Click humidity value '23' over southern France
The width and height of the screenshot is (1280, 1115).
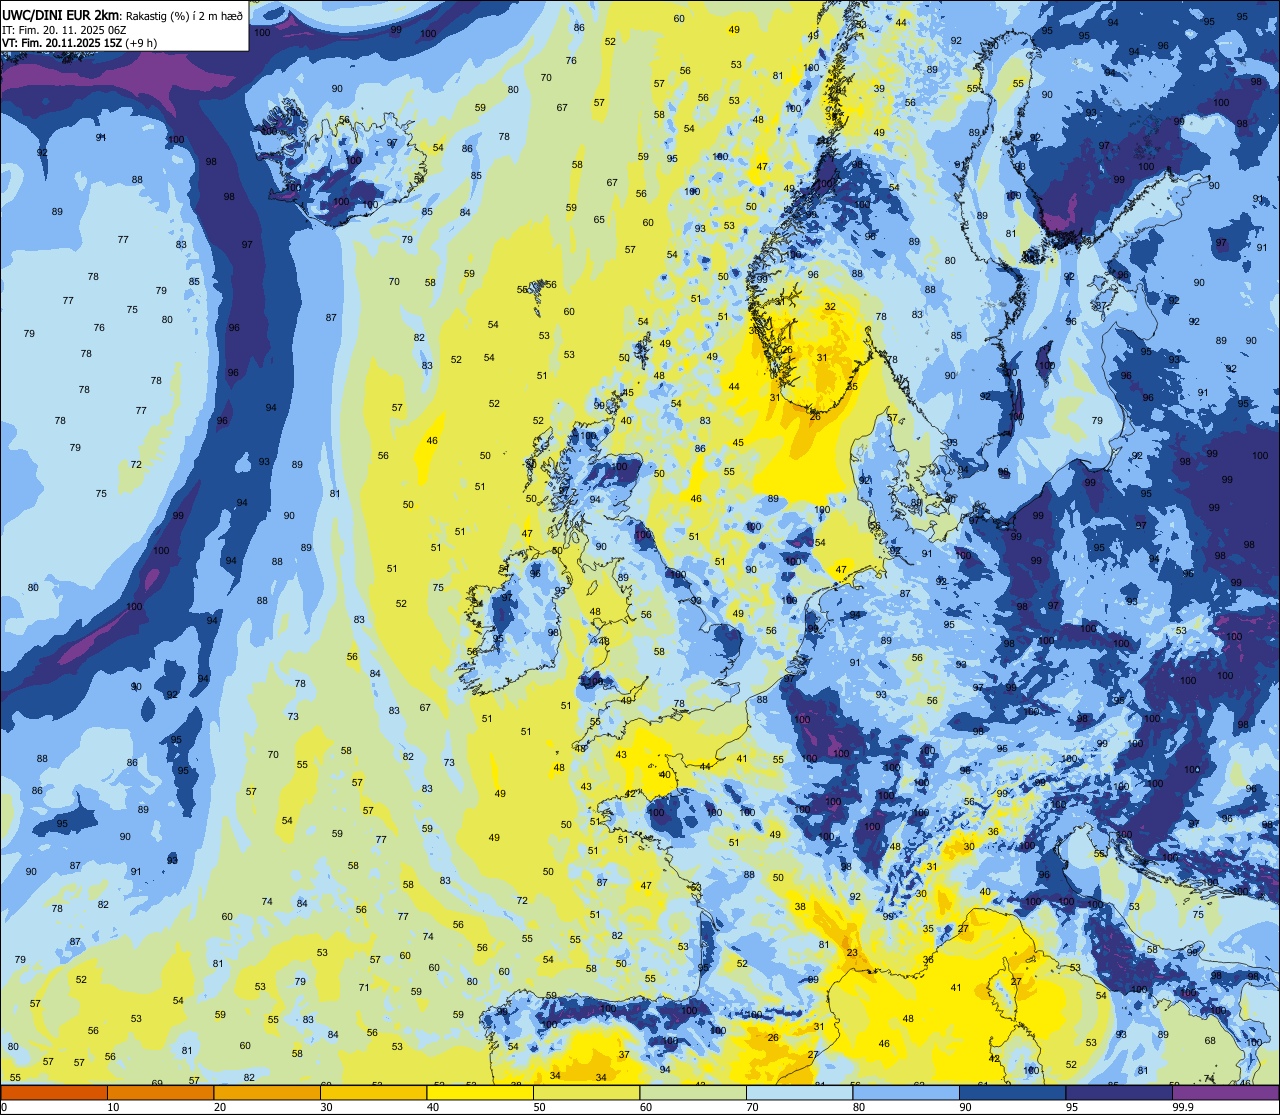coord(852,953)
